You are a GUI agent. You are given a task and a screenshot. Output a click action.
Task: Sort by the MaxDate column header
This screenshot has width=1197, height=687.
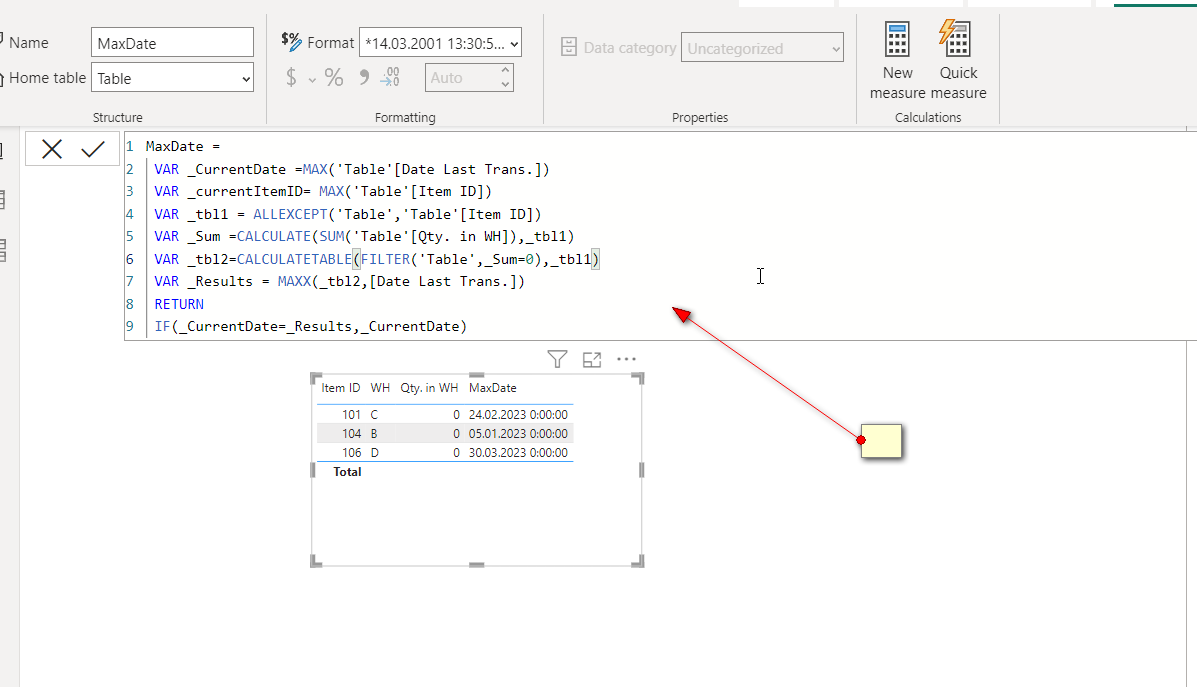492,388
